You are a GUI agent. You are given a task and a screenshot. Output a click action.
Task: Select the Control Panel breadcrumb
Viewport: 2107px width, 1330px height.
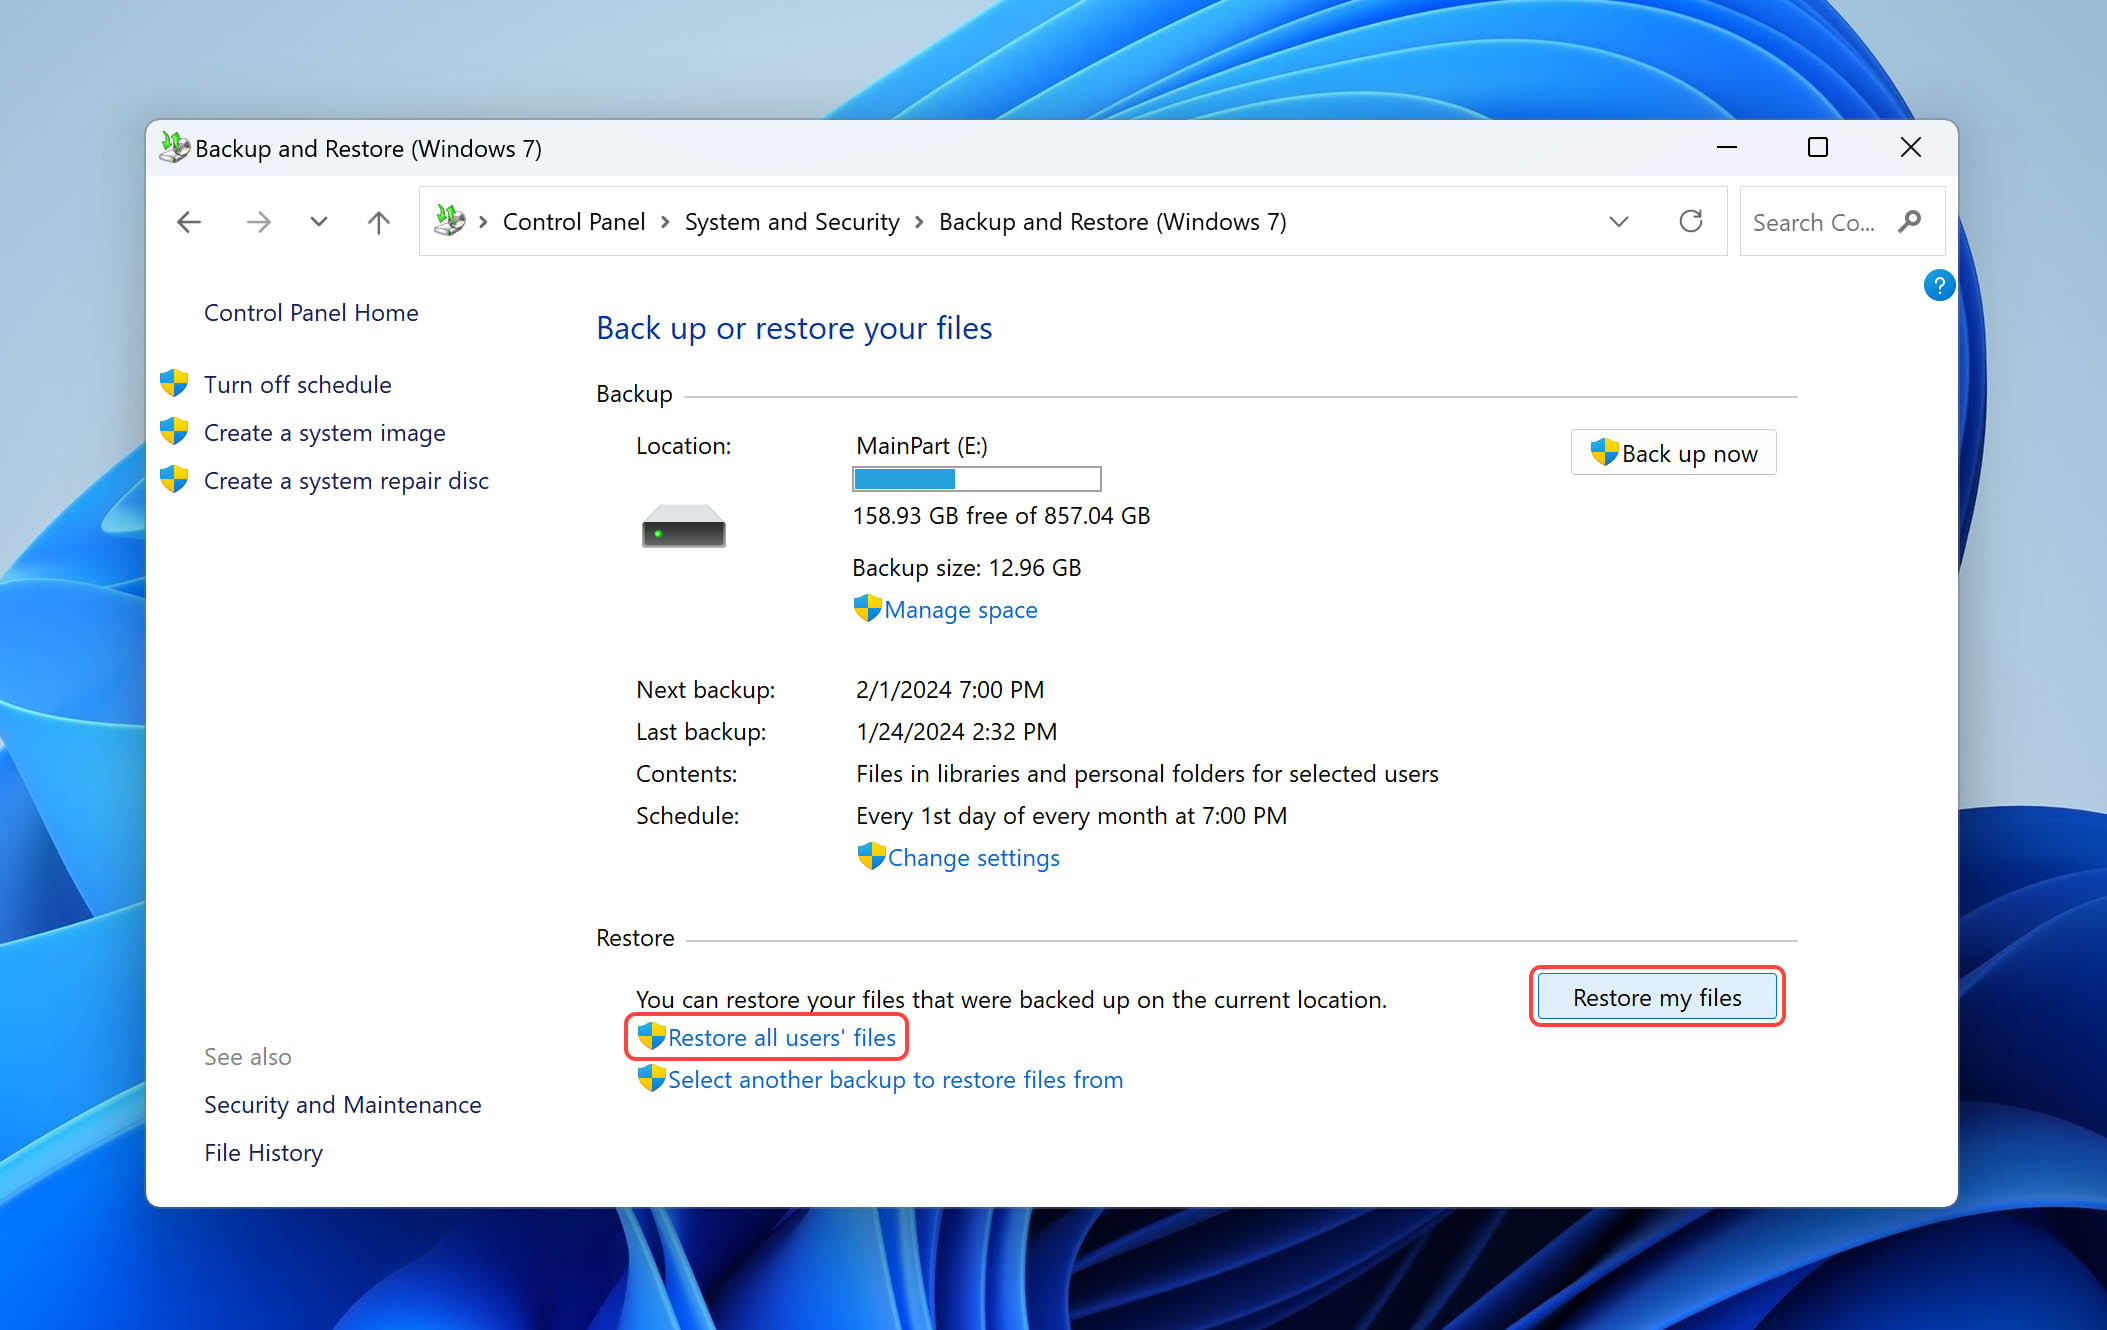tap(574, 222)
